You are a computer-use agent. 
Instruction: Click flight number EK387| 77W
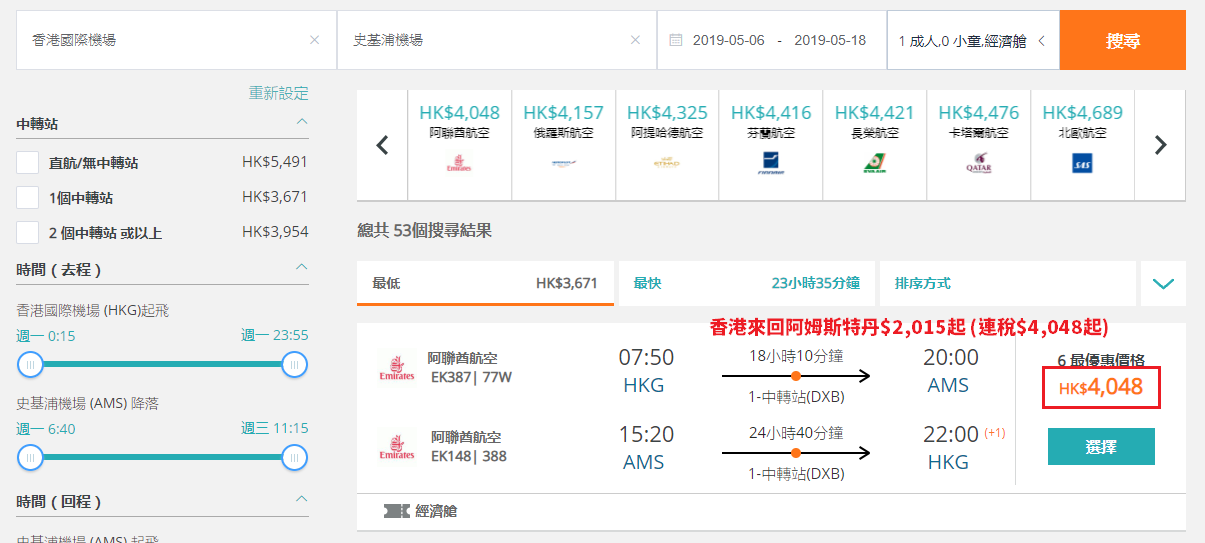(x=471, y=378)
